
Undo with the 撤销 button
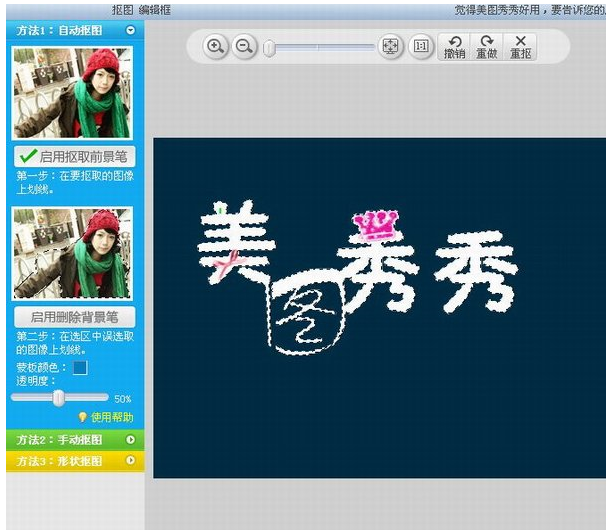454,47
